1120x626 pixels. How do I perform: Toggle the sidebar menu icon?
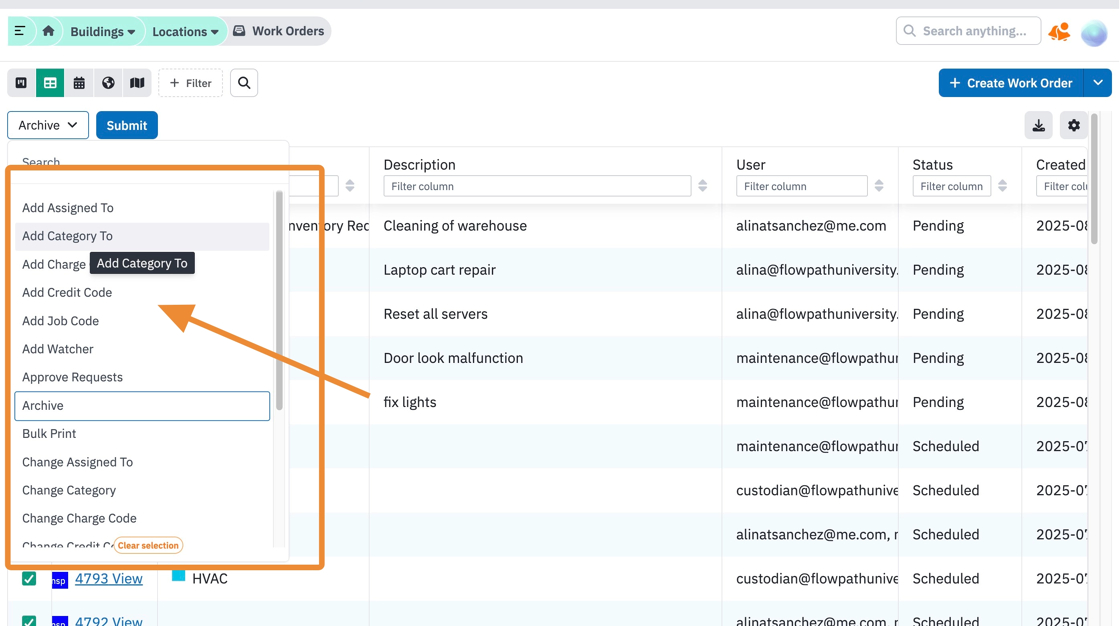tap(20, 31)
